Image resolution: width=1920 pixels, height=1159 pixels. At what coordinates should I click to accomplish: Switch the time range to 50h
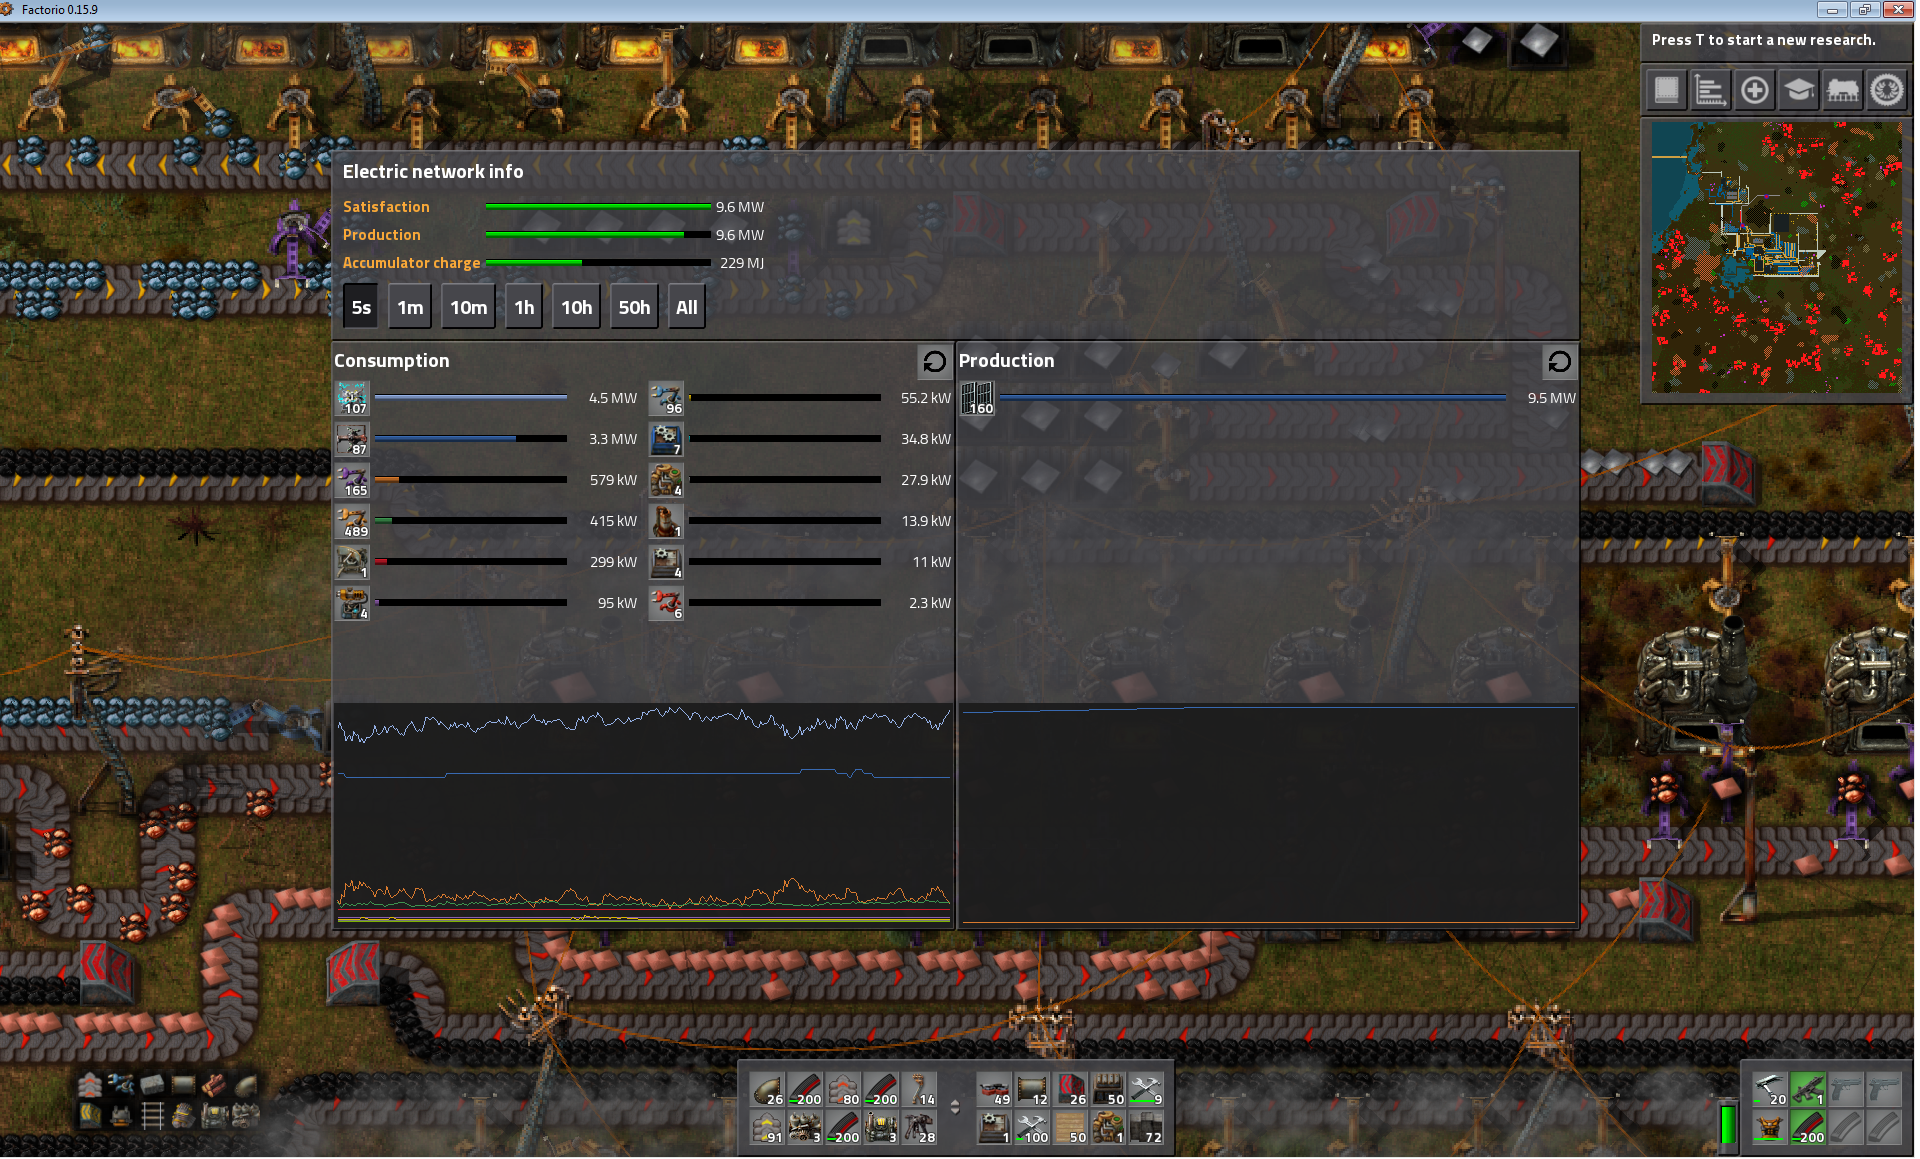click(x=634, y=307)
